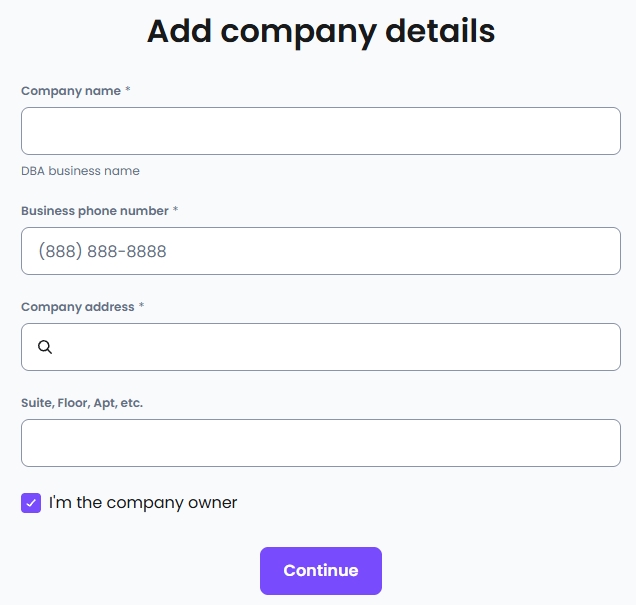Click the magnifier icon in Company address
This screenshot has width=636, height=605.
pos(45,347)
